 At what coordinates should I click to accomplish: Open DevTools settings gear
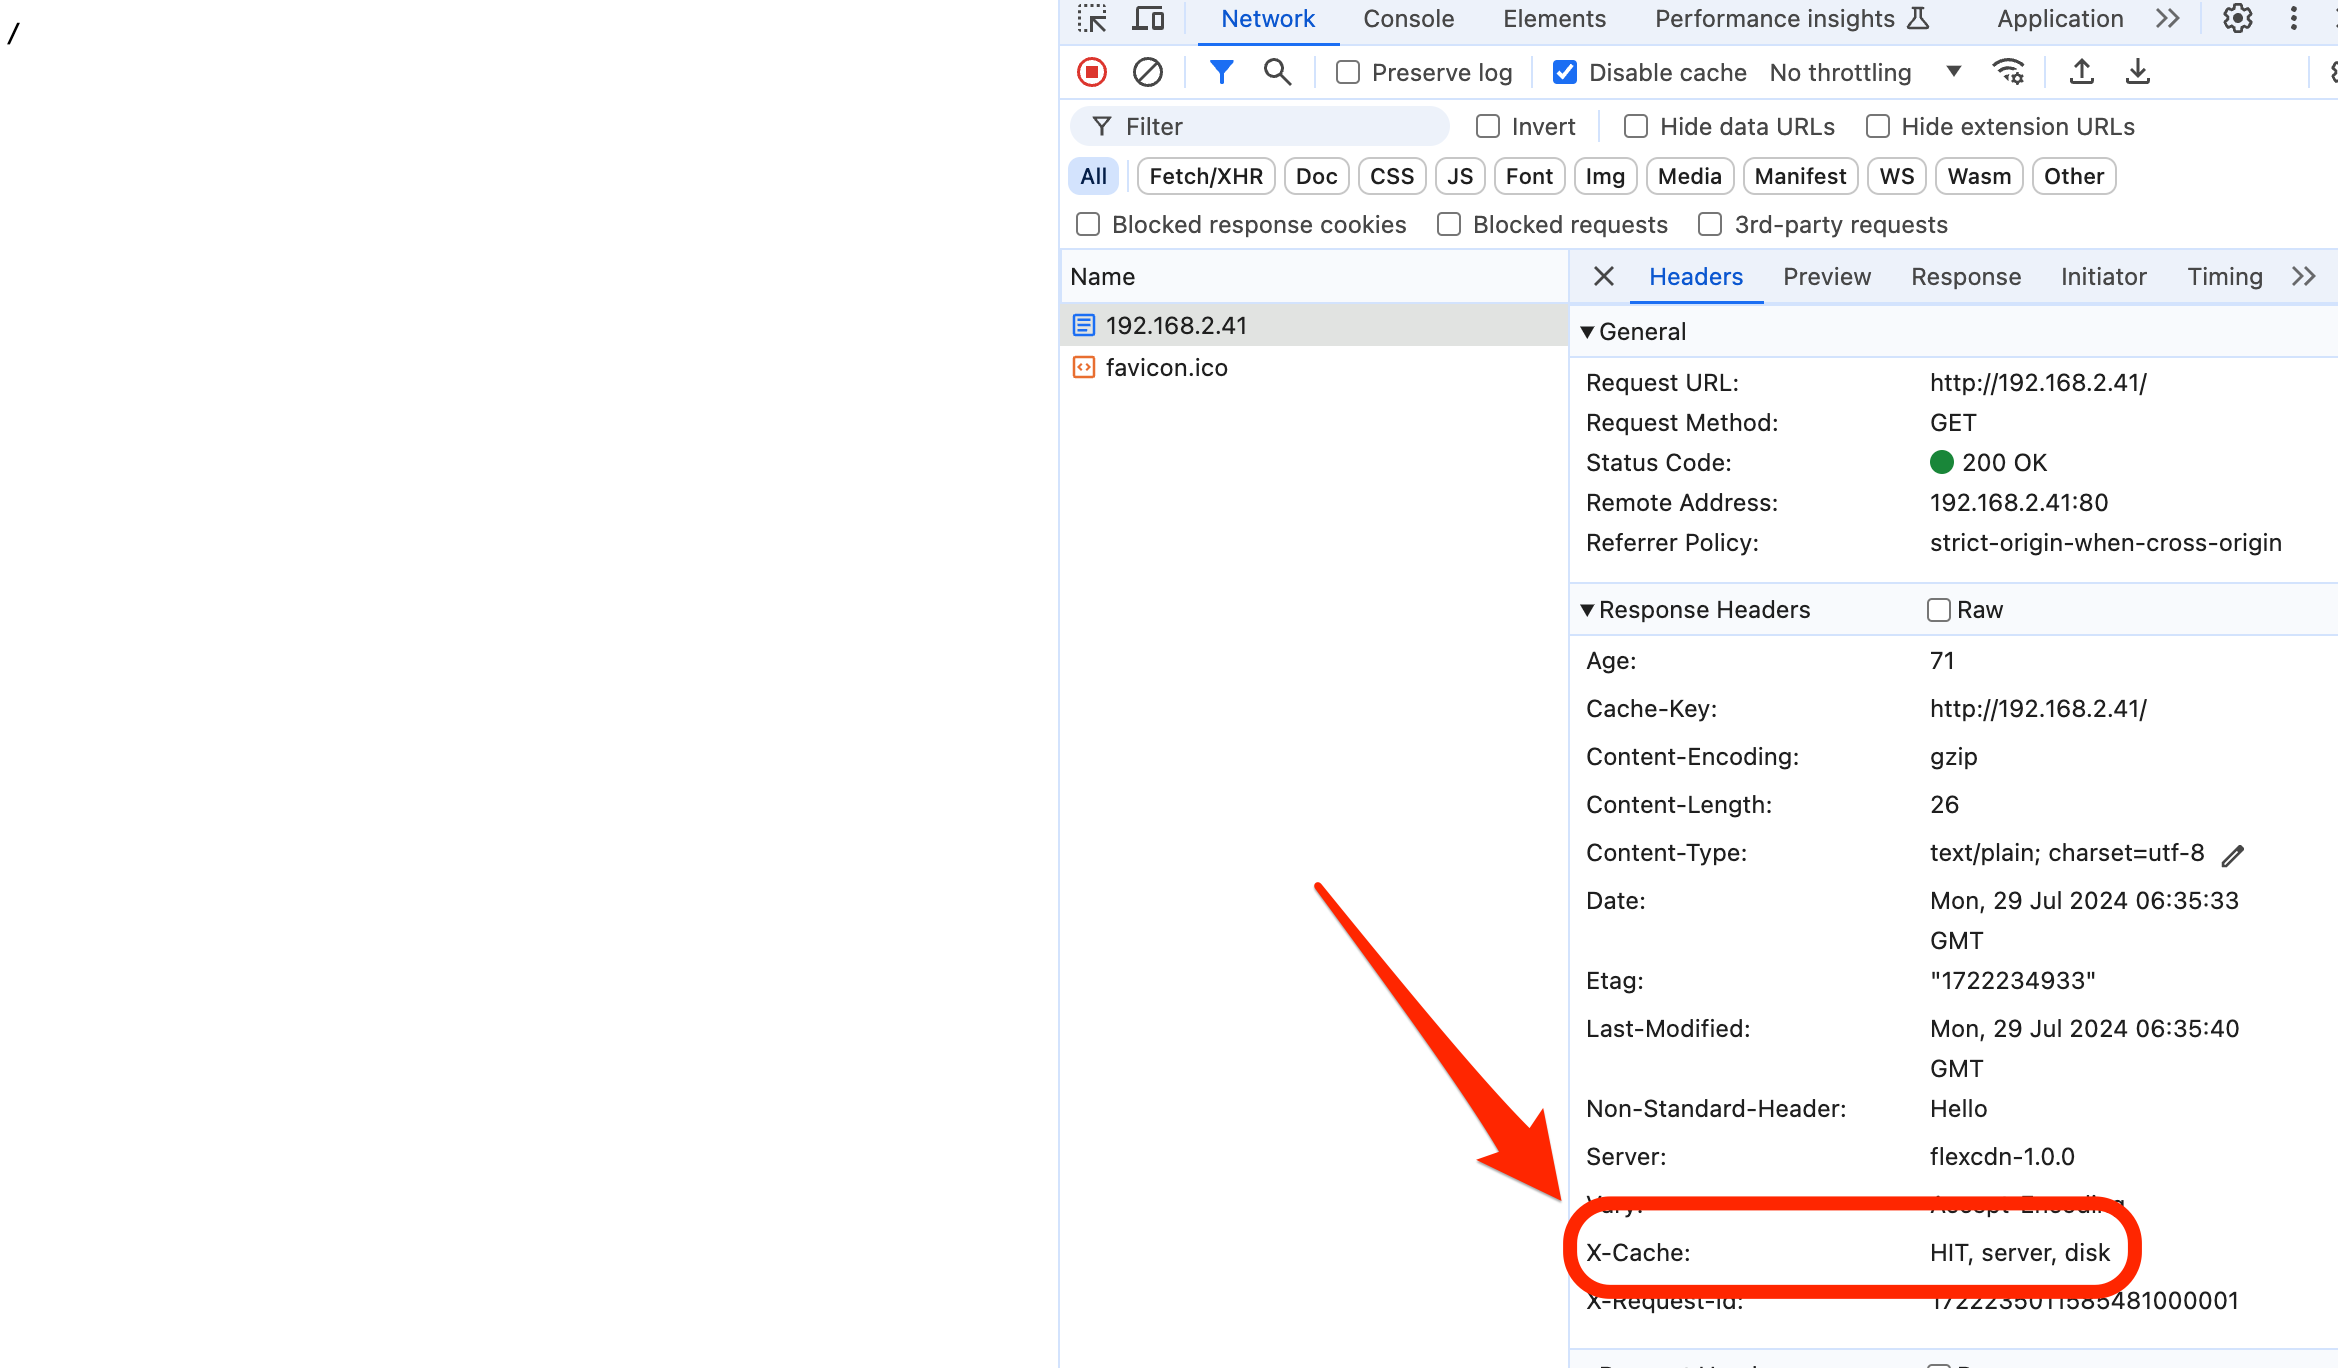coord(2238,19)
